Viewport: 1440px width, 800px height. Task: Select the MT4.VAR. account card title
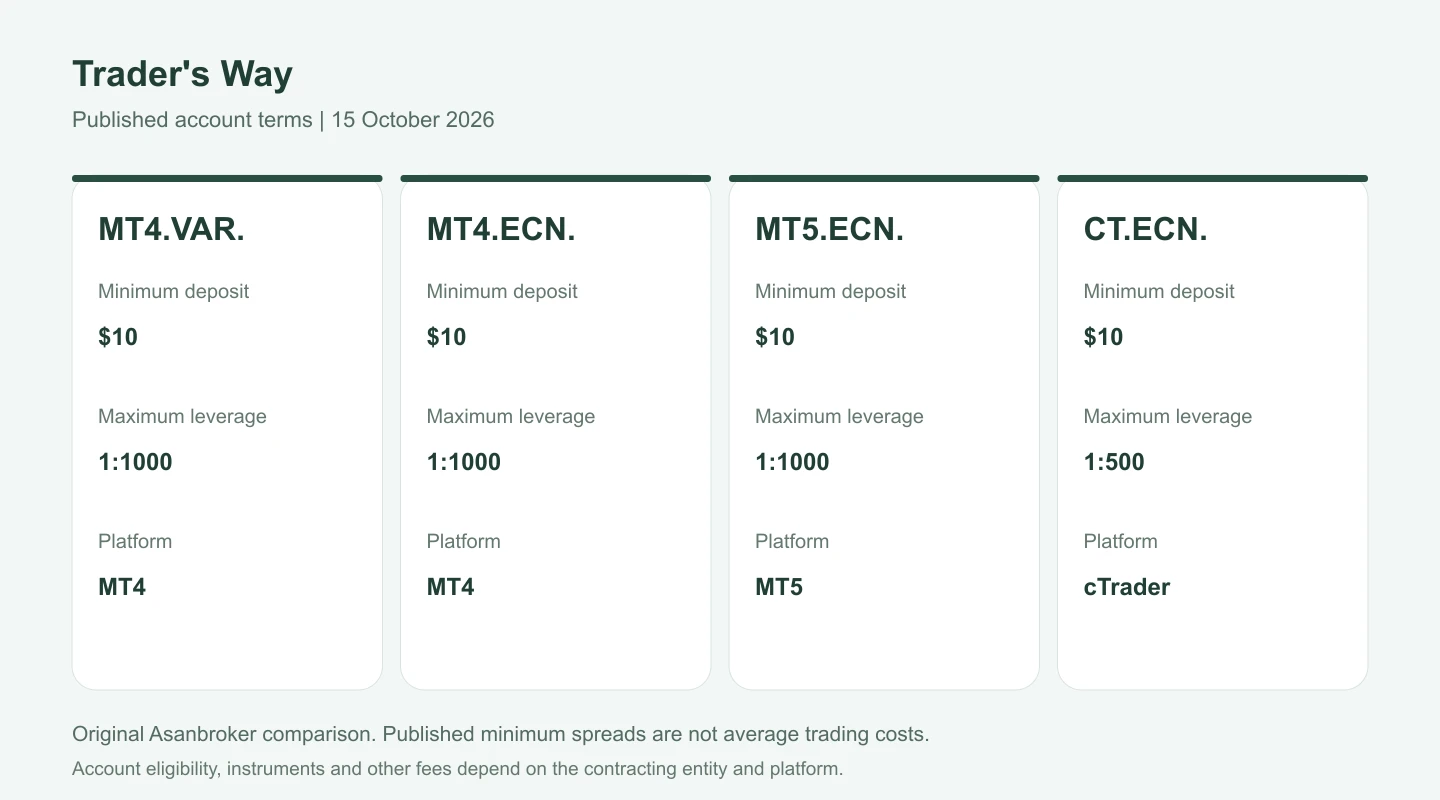pyautogui.click(x=171, y=230)
